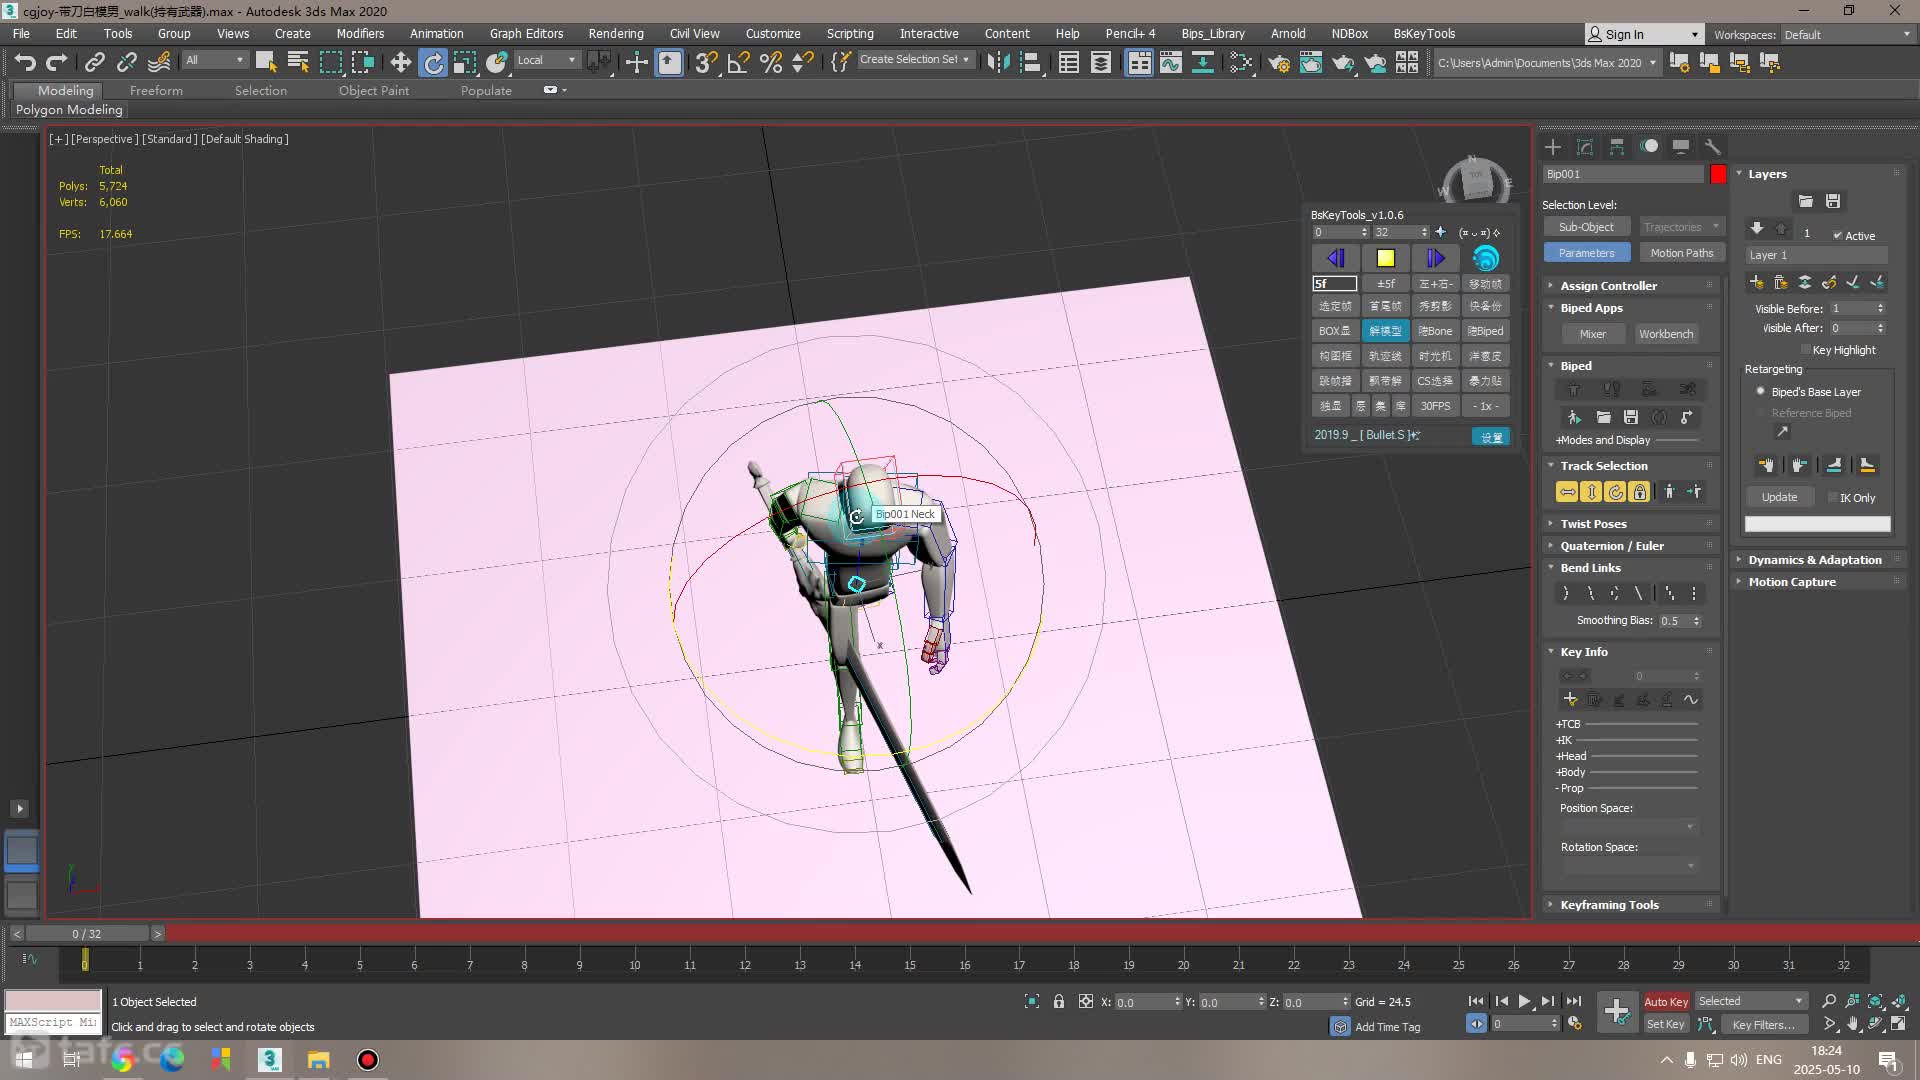This screenshot has width=1920, height=1080.
Task: Toggle the Key Highlight checkbox
Action: [x=1805, y=350]
